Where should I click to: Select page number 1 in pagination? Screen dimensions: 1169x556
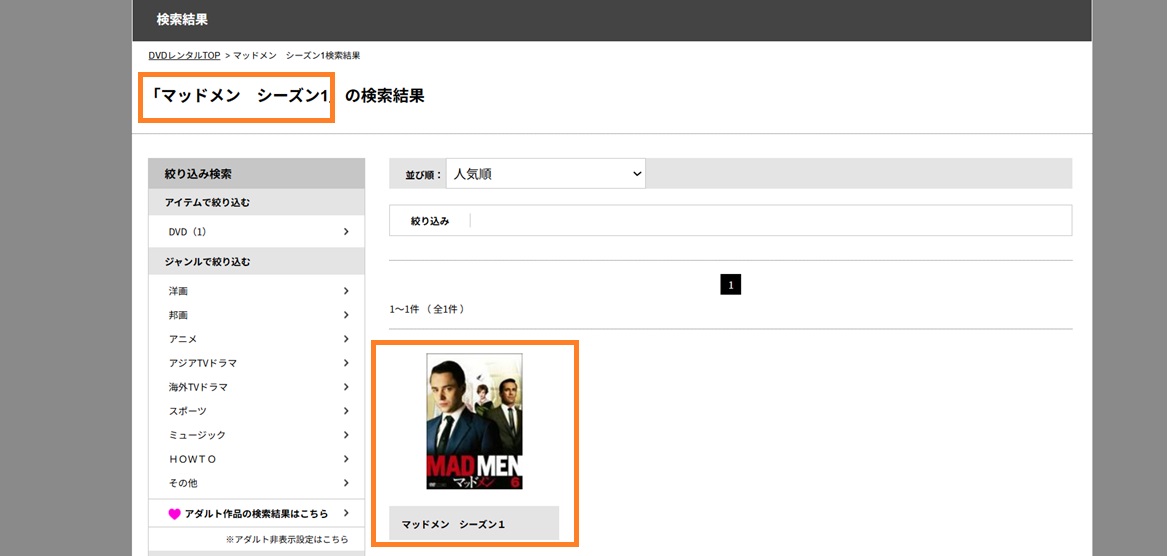731,286
